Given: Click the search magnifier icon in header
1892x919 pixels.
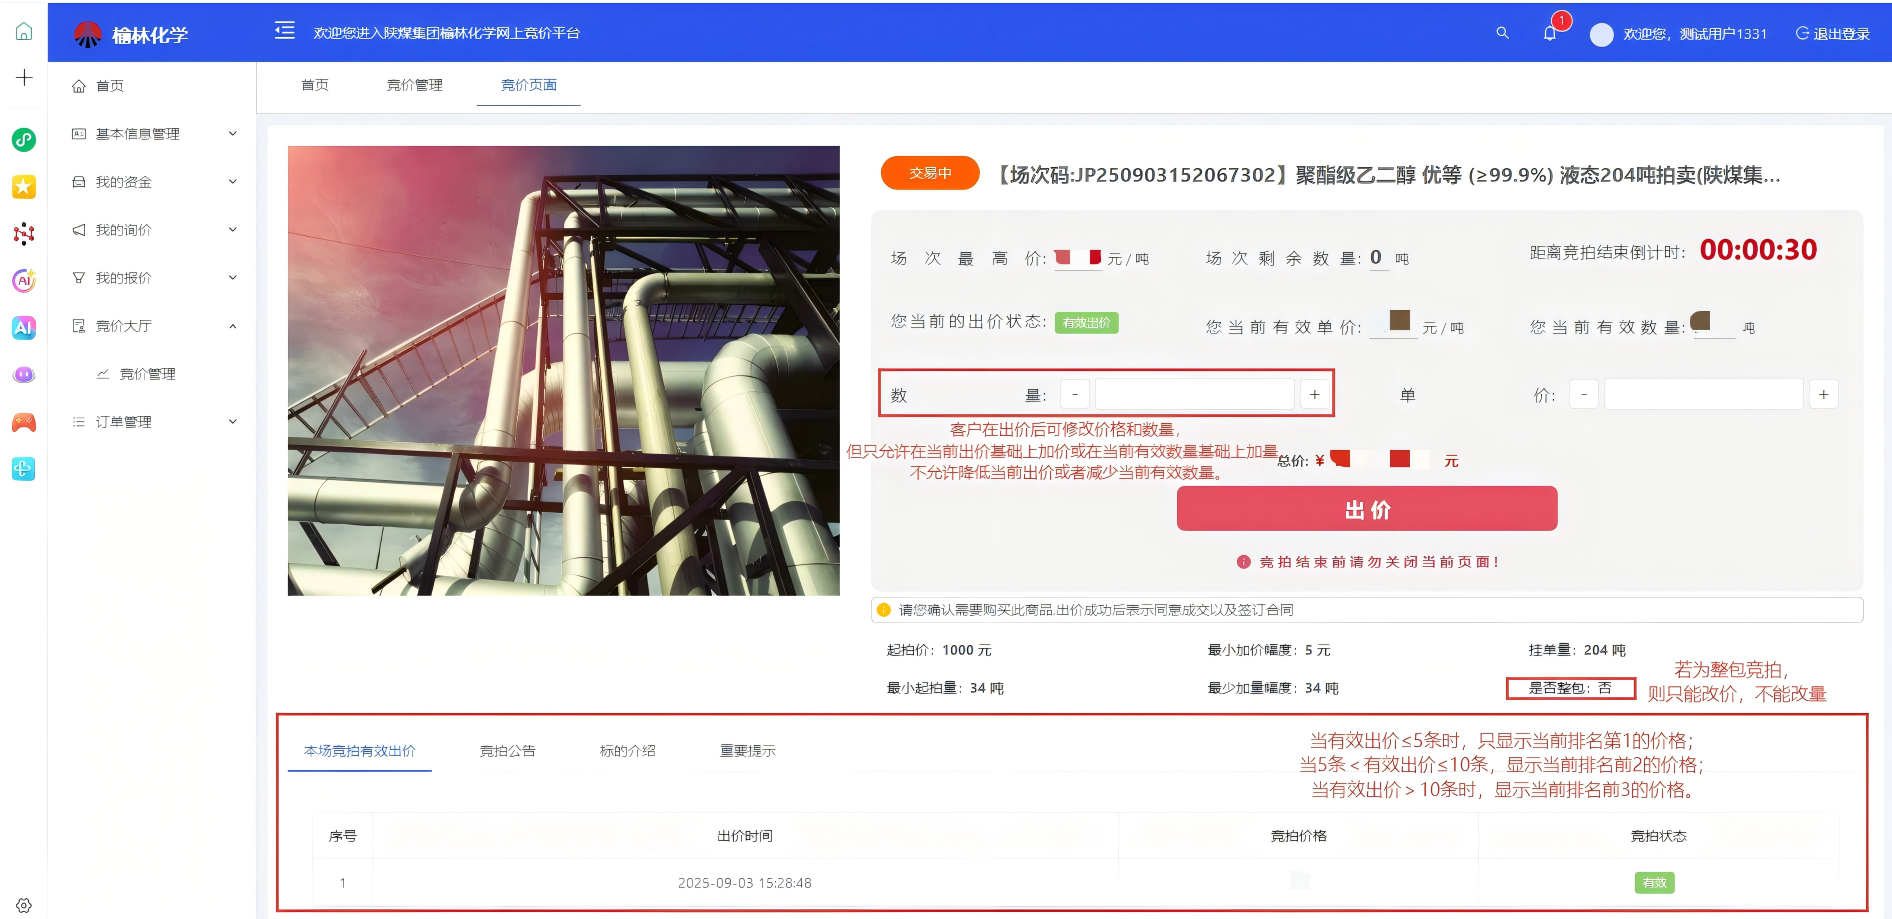Looking at the screenshot, I should pyautogui.click(x=1502, y=33).
